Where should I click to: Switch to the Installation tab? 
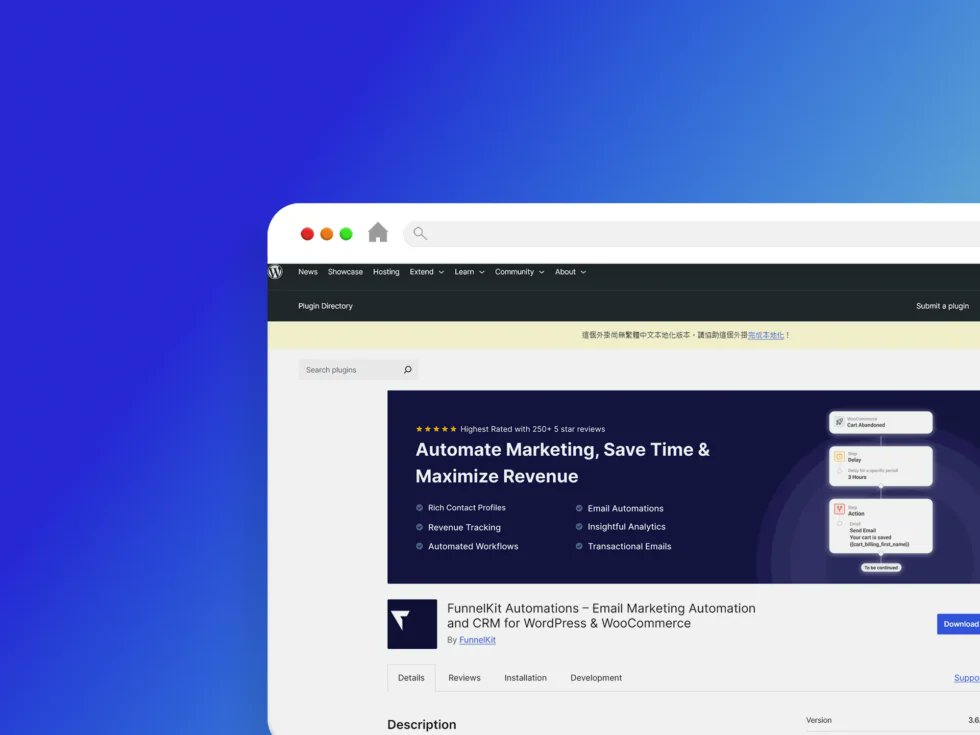point(526,678)
